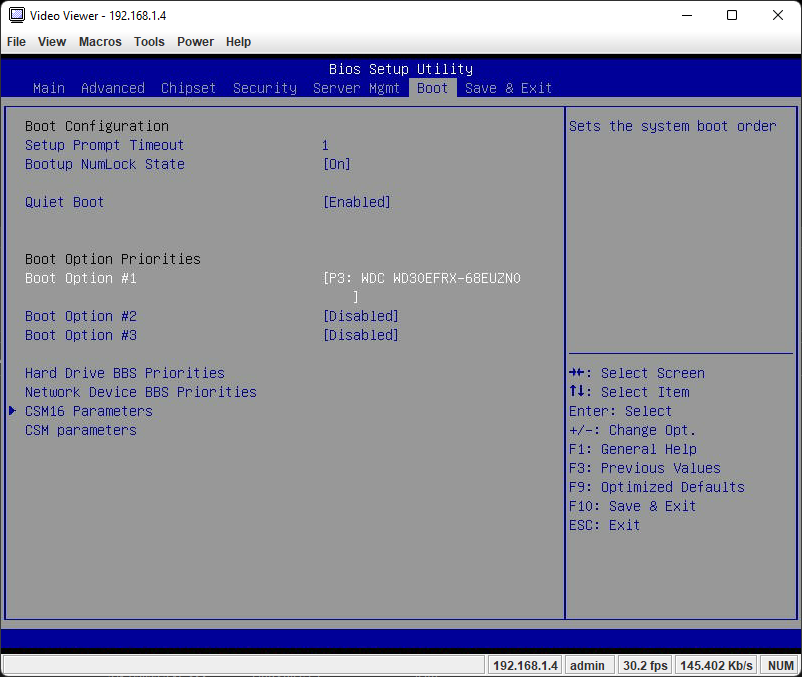Click the 'F1: General Help' hint
Viewport: 802px width, 677px height.
[633, 449]
